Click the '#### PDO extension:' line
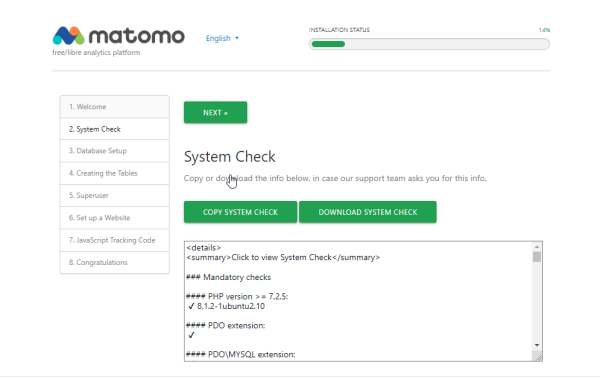This screenshot has width=600, height=379. [225, 326]
